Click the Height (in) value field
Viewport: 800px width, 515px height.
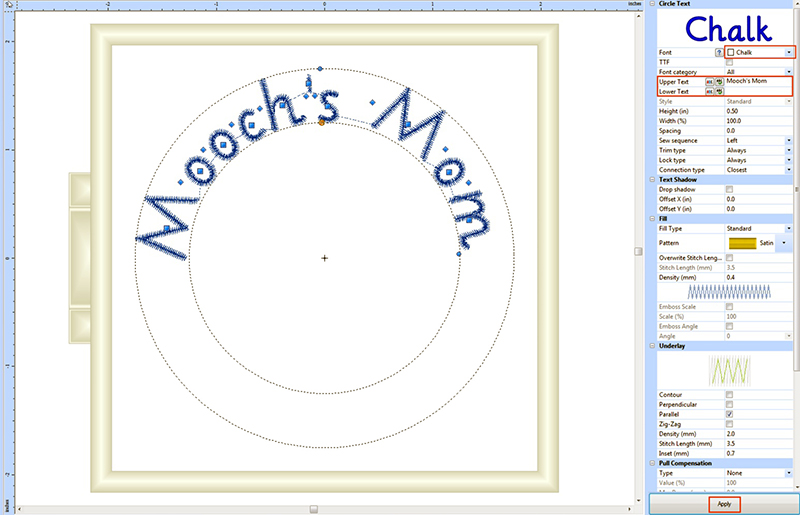[x=758, y=111]
